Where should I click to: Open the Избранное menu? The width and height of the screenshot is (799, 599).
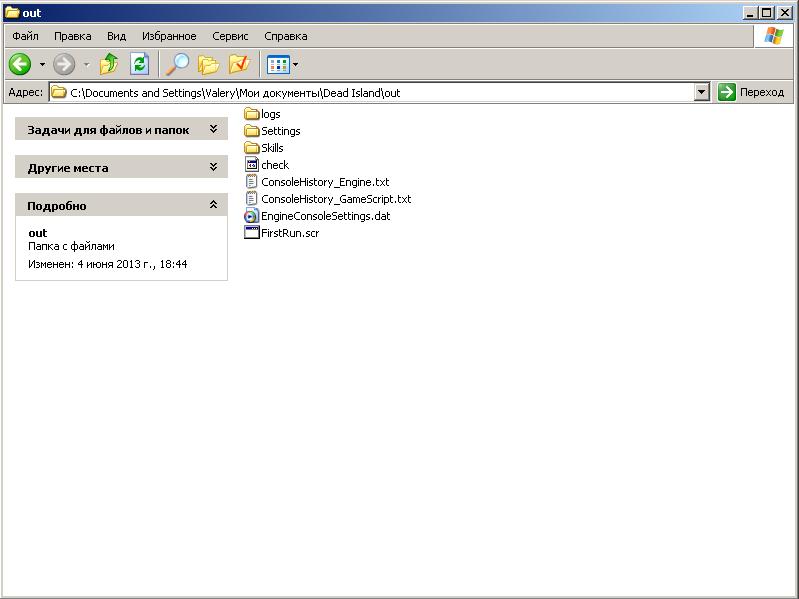click(x=169, y=36)
